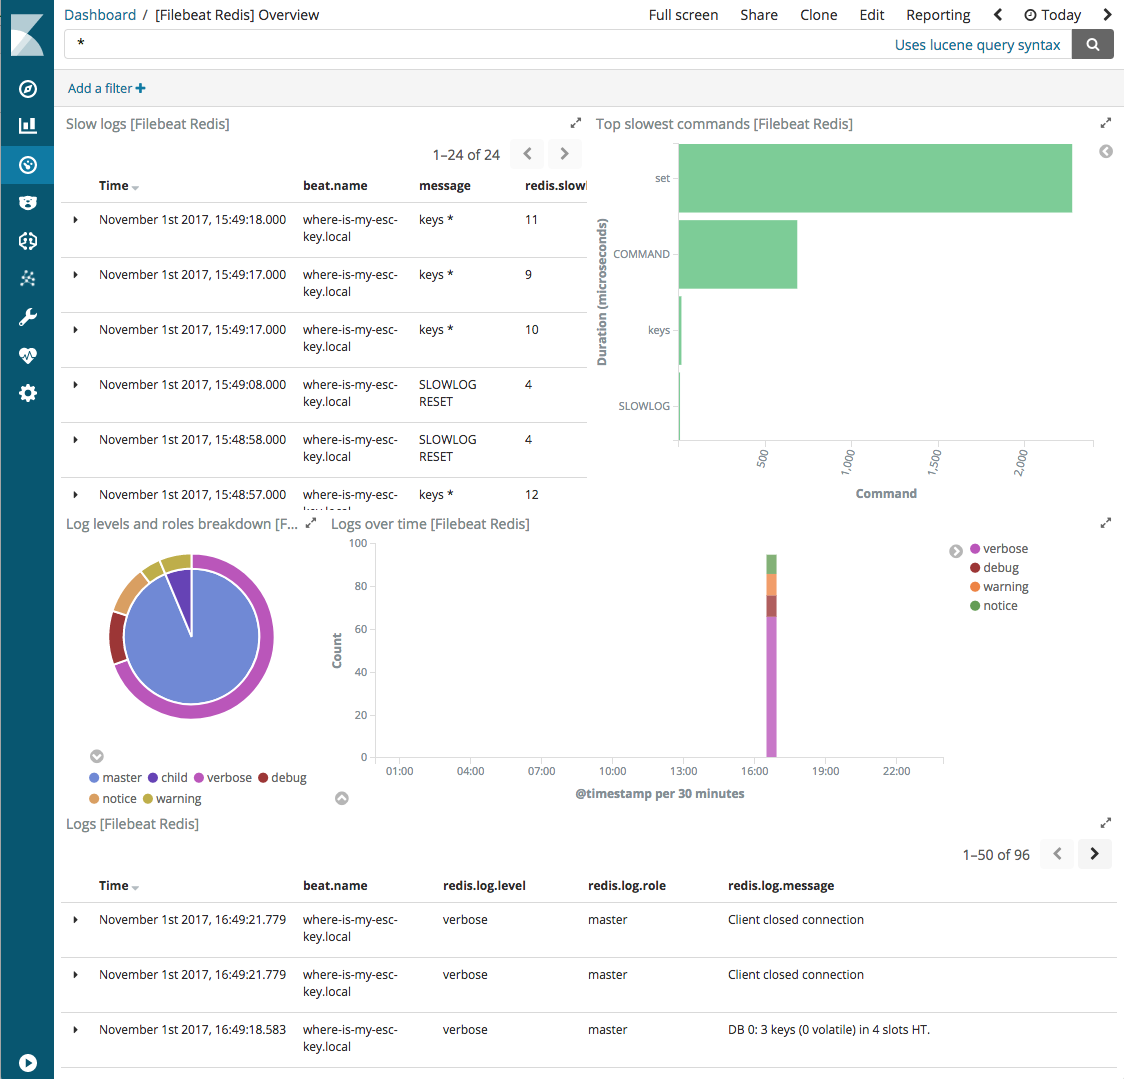Open Edit mode from the top menu
The image size is (1124, 1079).
(x=871, y=14)
